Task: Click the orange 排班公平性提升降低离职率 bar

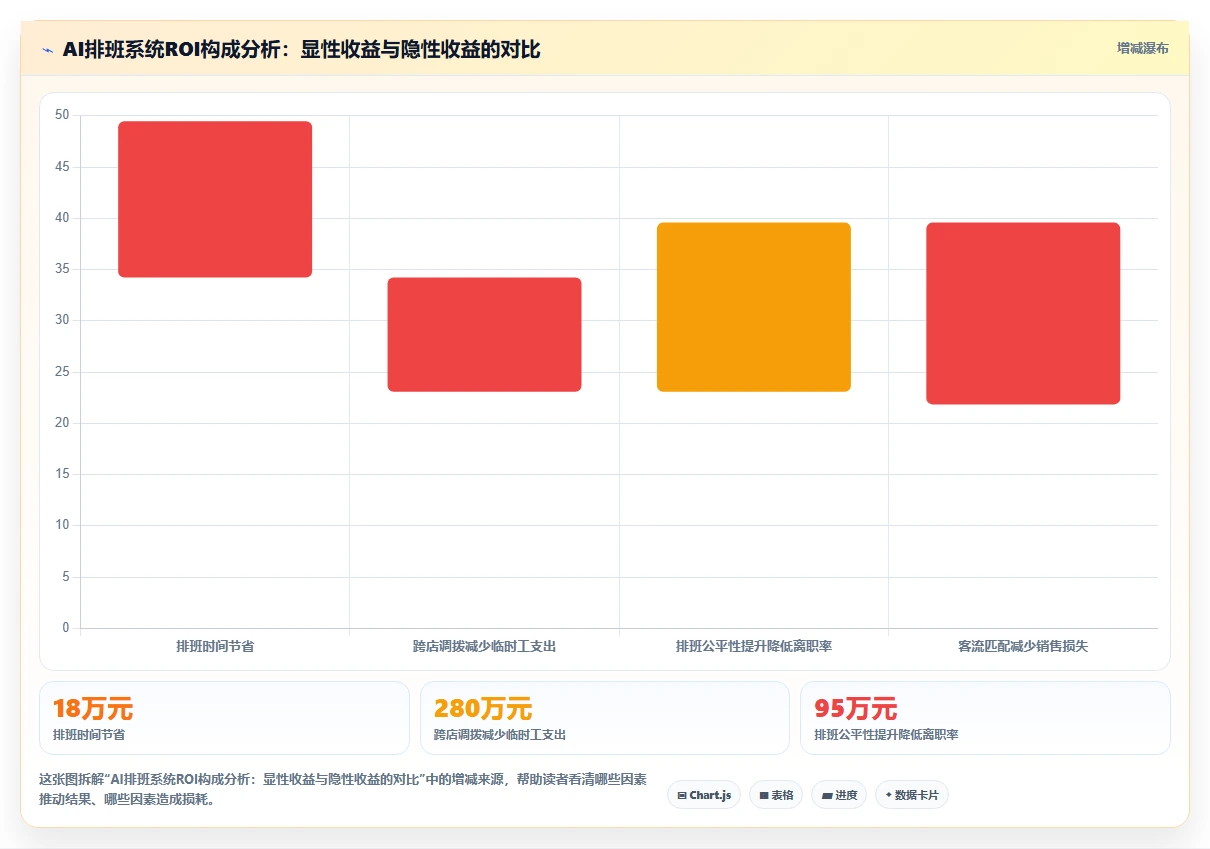Action: [x=754, y=307]
